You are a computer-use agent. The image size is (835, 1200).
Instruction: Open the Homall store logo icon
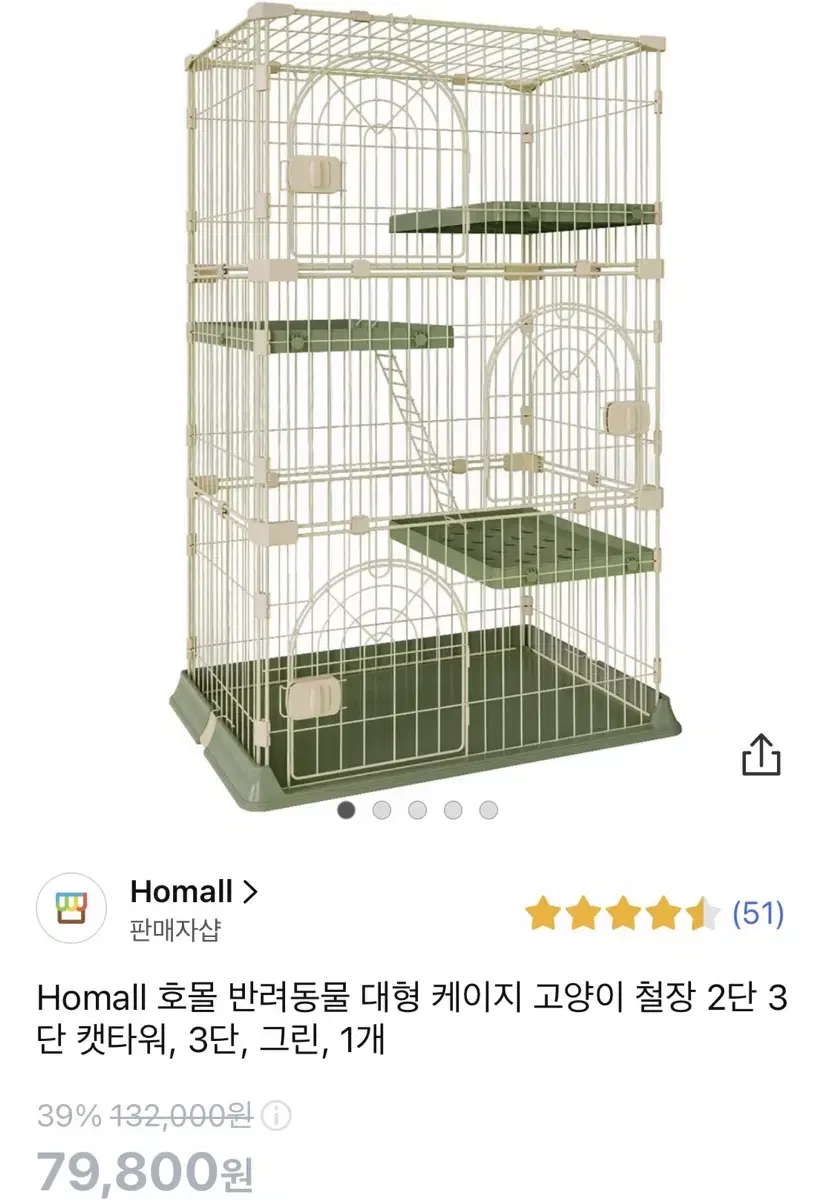pyautogui.click(x=72, y=908)
